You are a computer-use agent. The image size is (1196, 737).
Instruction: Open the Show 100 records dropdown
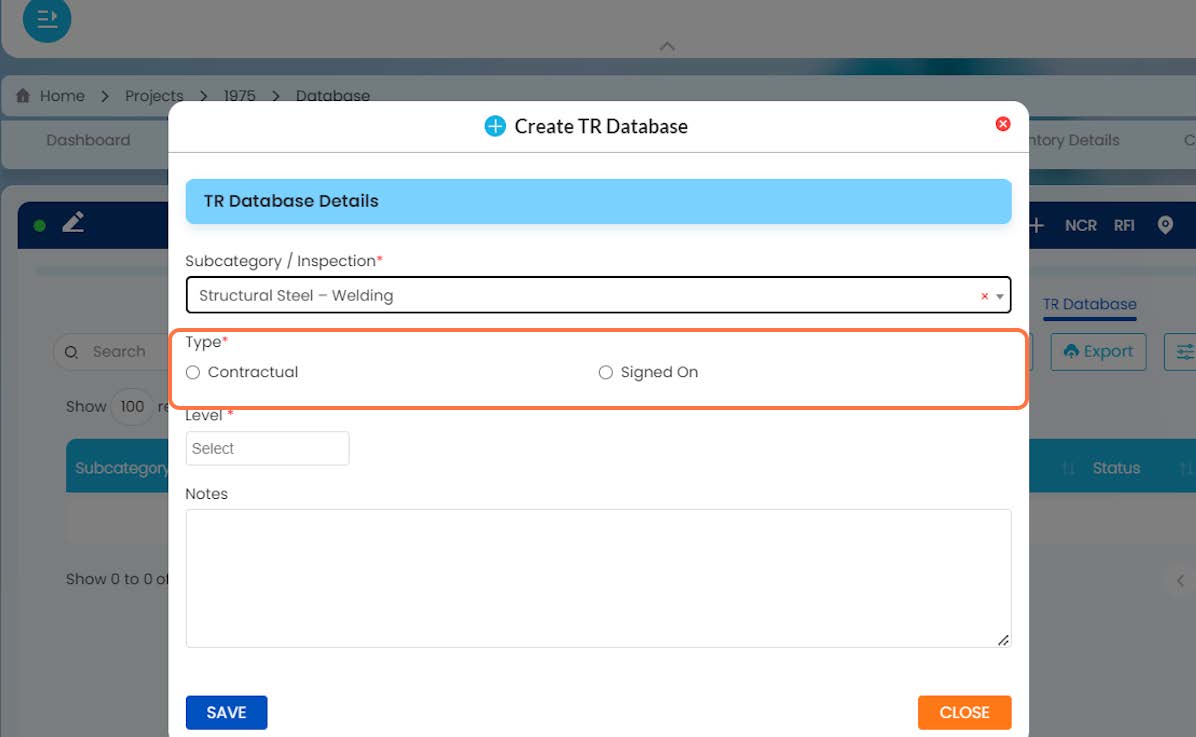coord(131,407)
